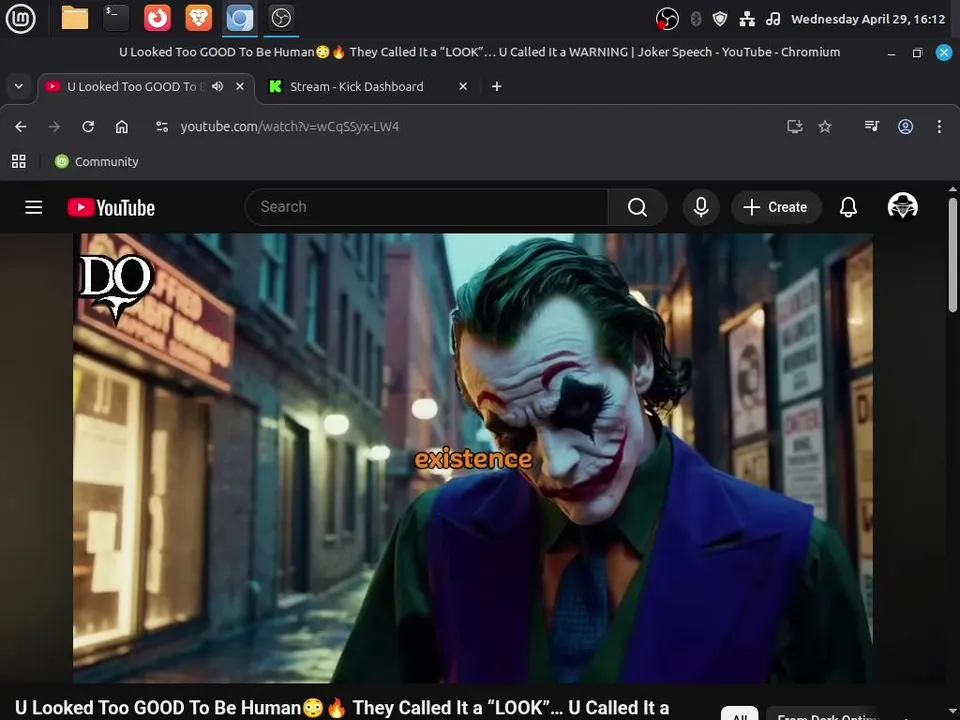Launch the file manager from the panel
Viewport: 960px width, 720px height.
[x=75, y=18]
